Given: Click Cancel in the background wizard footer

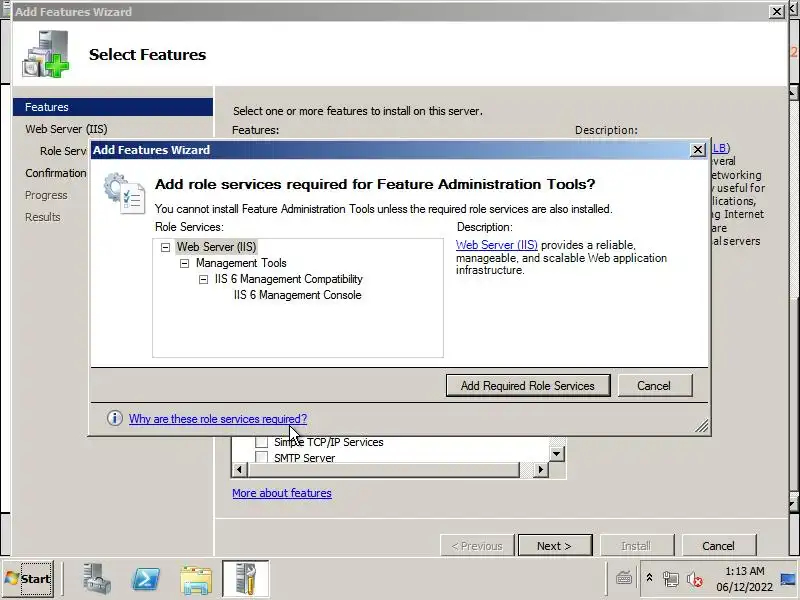Looking at the screenshot, I should tap(718, 546).
